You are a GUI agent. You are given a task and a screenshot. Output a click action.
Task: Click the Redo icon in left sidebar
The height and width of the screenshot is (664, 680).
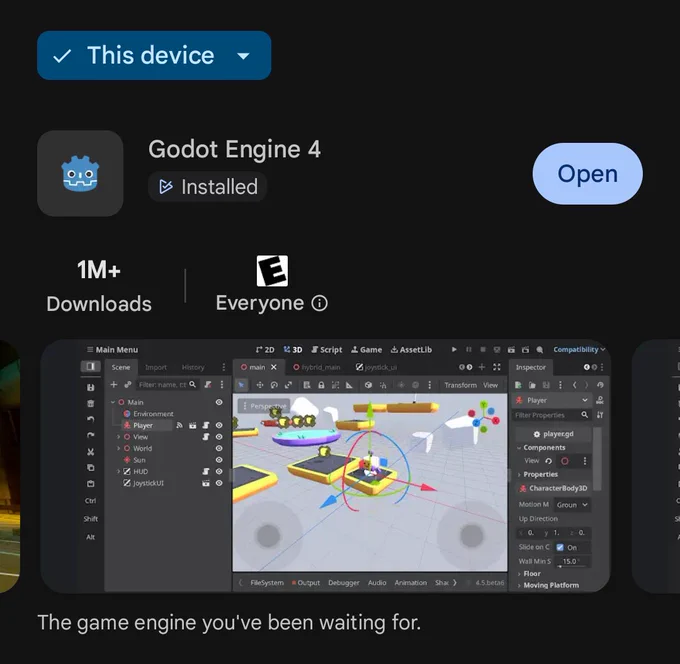tap(90, 435)
